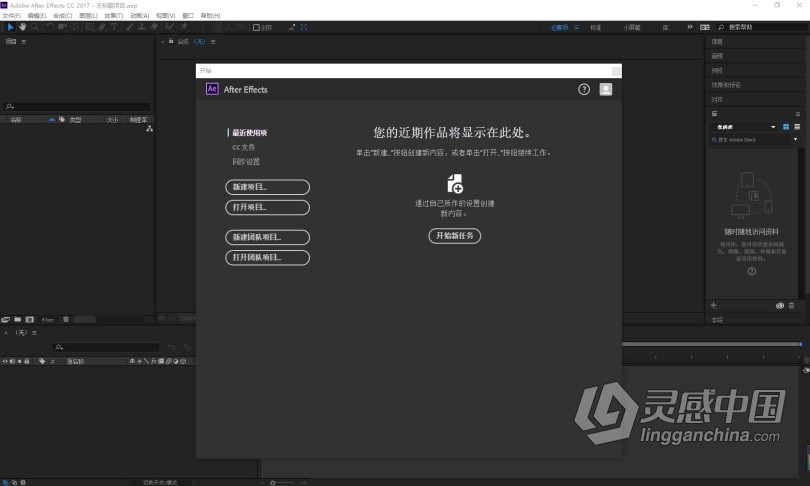
Task: Open the Animation (A) menu
Action: [x=139, y=15]
